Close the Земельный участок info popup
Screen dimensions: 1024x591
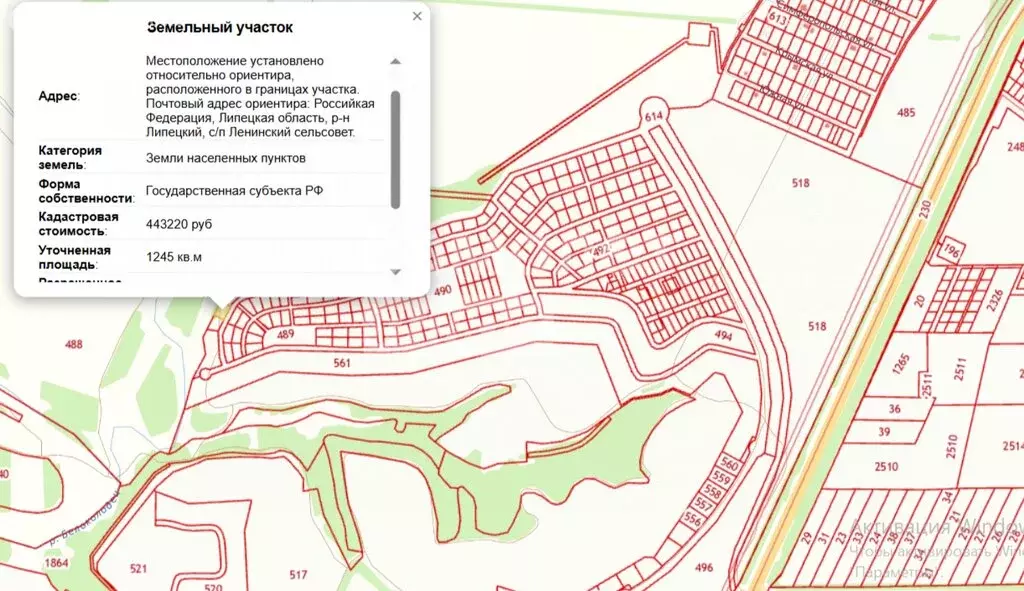click(x=417, y=17)
